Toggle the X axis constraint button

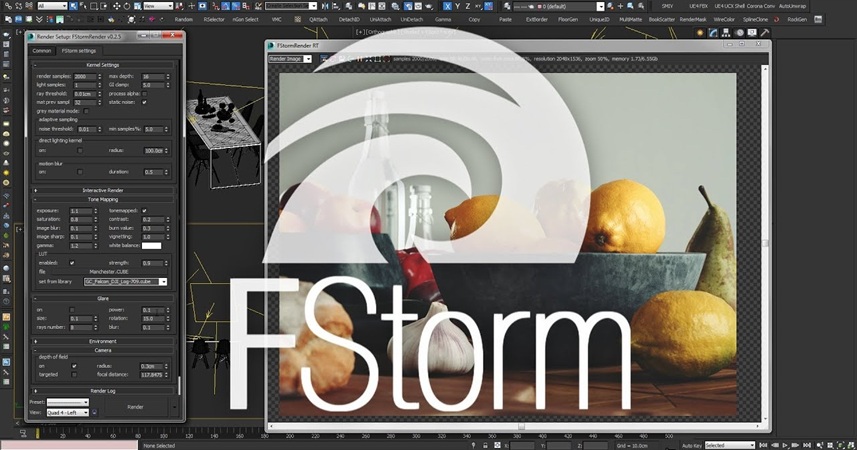448,6
